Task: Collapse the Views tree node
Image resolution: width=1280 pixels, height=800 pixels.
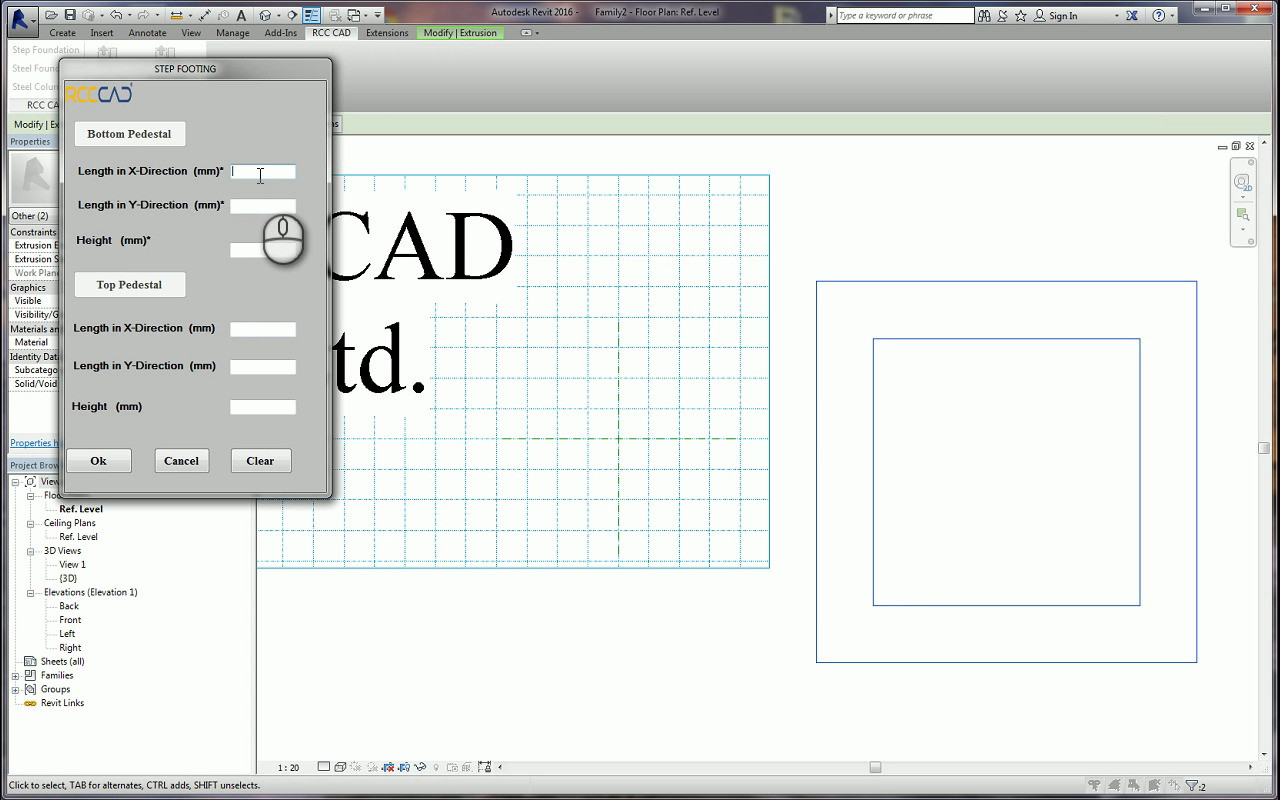Action: tap(15, 482)
